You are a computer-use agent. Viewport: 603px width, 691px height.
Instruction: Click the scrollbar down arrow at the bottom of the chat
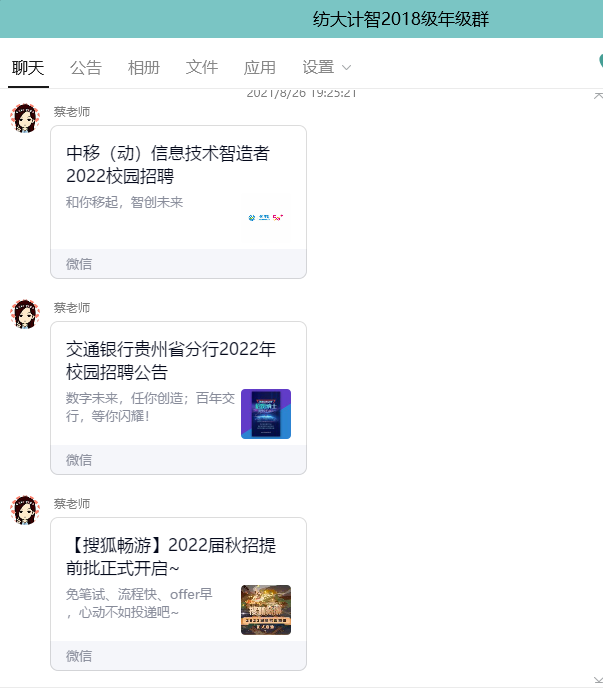597,681
